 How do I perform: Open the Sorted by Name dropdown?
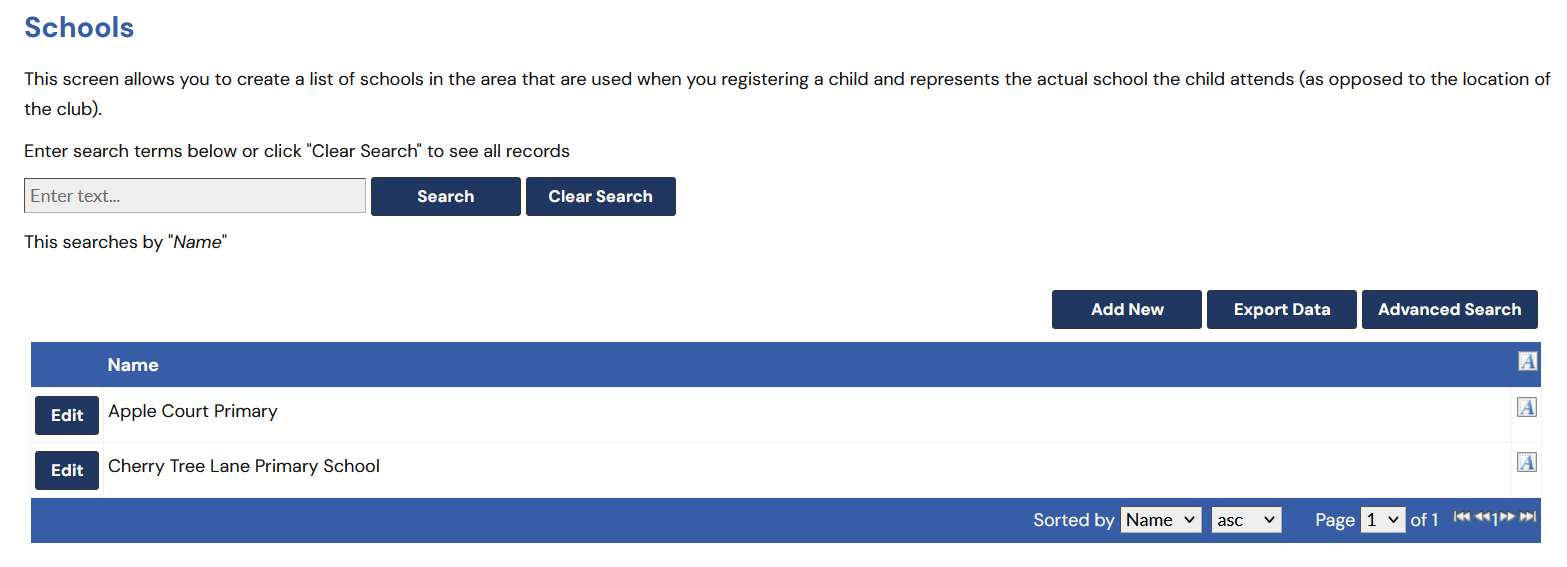click(x=1160, y=520)
